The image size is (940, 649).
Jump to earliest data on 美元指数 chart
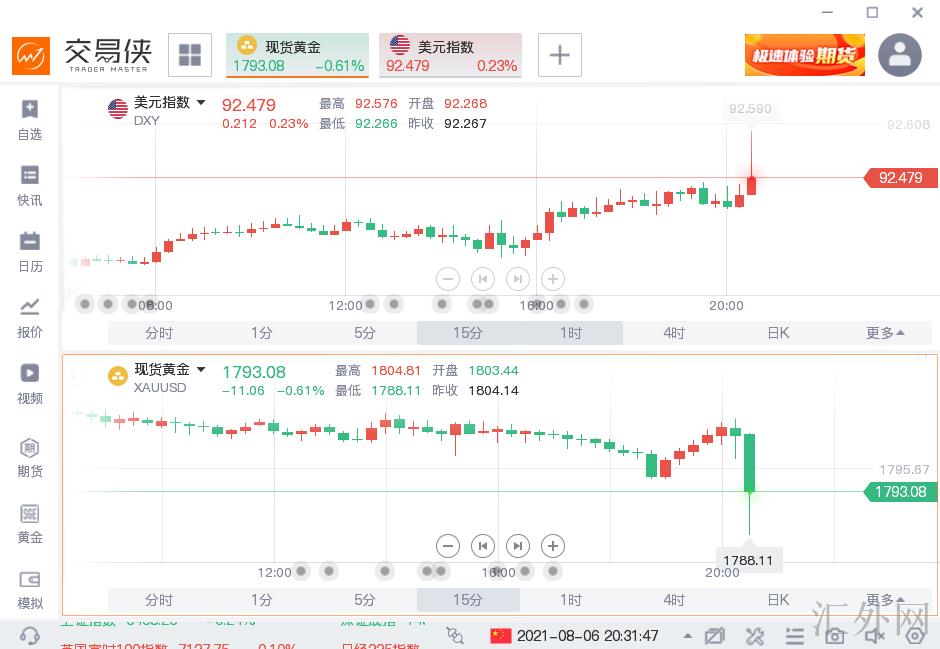483,279
